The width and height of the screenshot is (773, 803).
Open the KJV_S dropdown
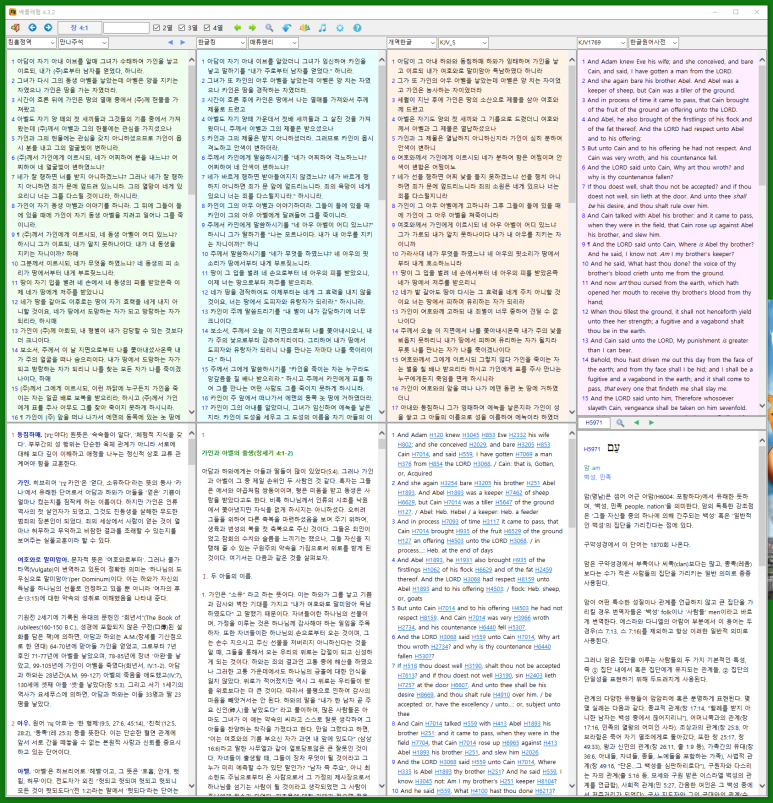pos(463,43)
